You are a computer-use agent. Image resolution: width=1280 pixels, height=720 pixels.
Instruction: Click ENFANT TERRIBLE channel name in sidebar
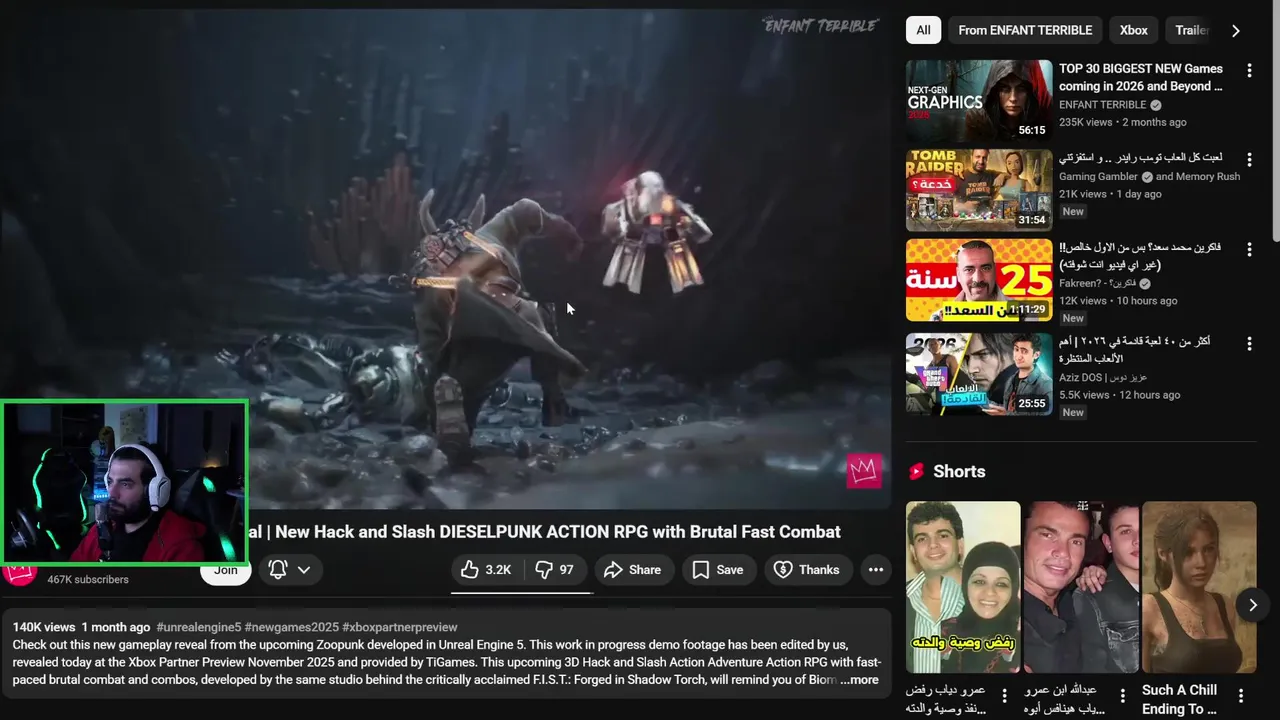[x=1102, y=105]
